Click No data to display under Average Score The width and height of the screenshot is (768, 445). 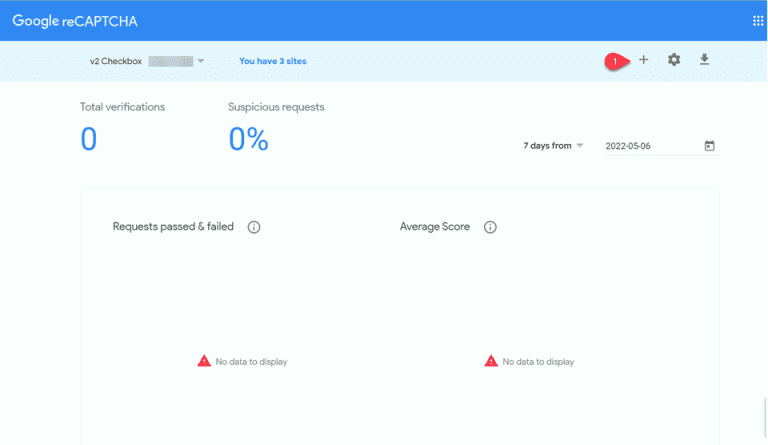538,362
